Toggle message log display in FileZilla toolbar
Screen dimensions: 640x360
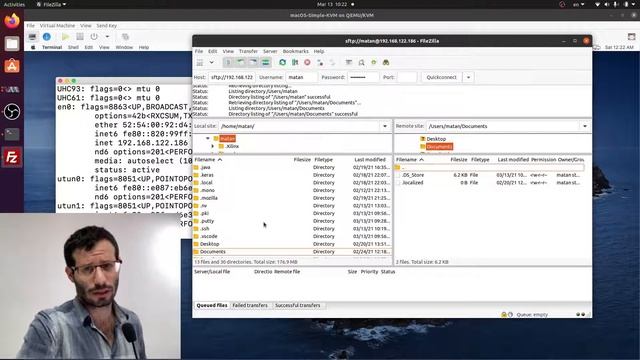click(228, 62)
